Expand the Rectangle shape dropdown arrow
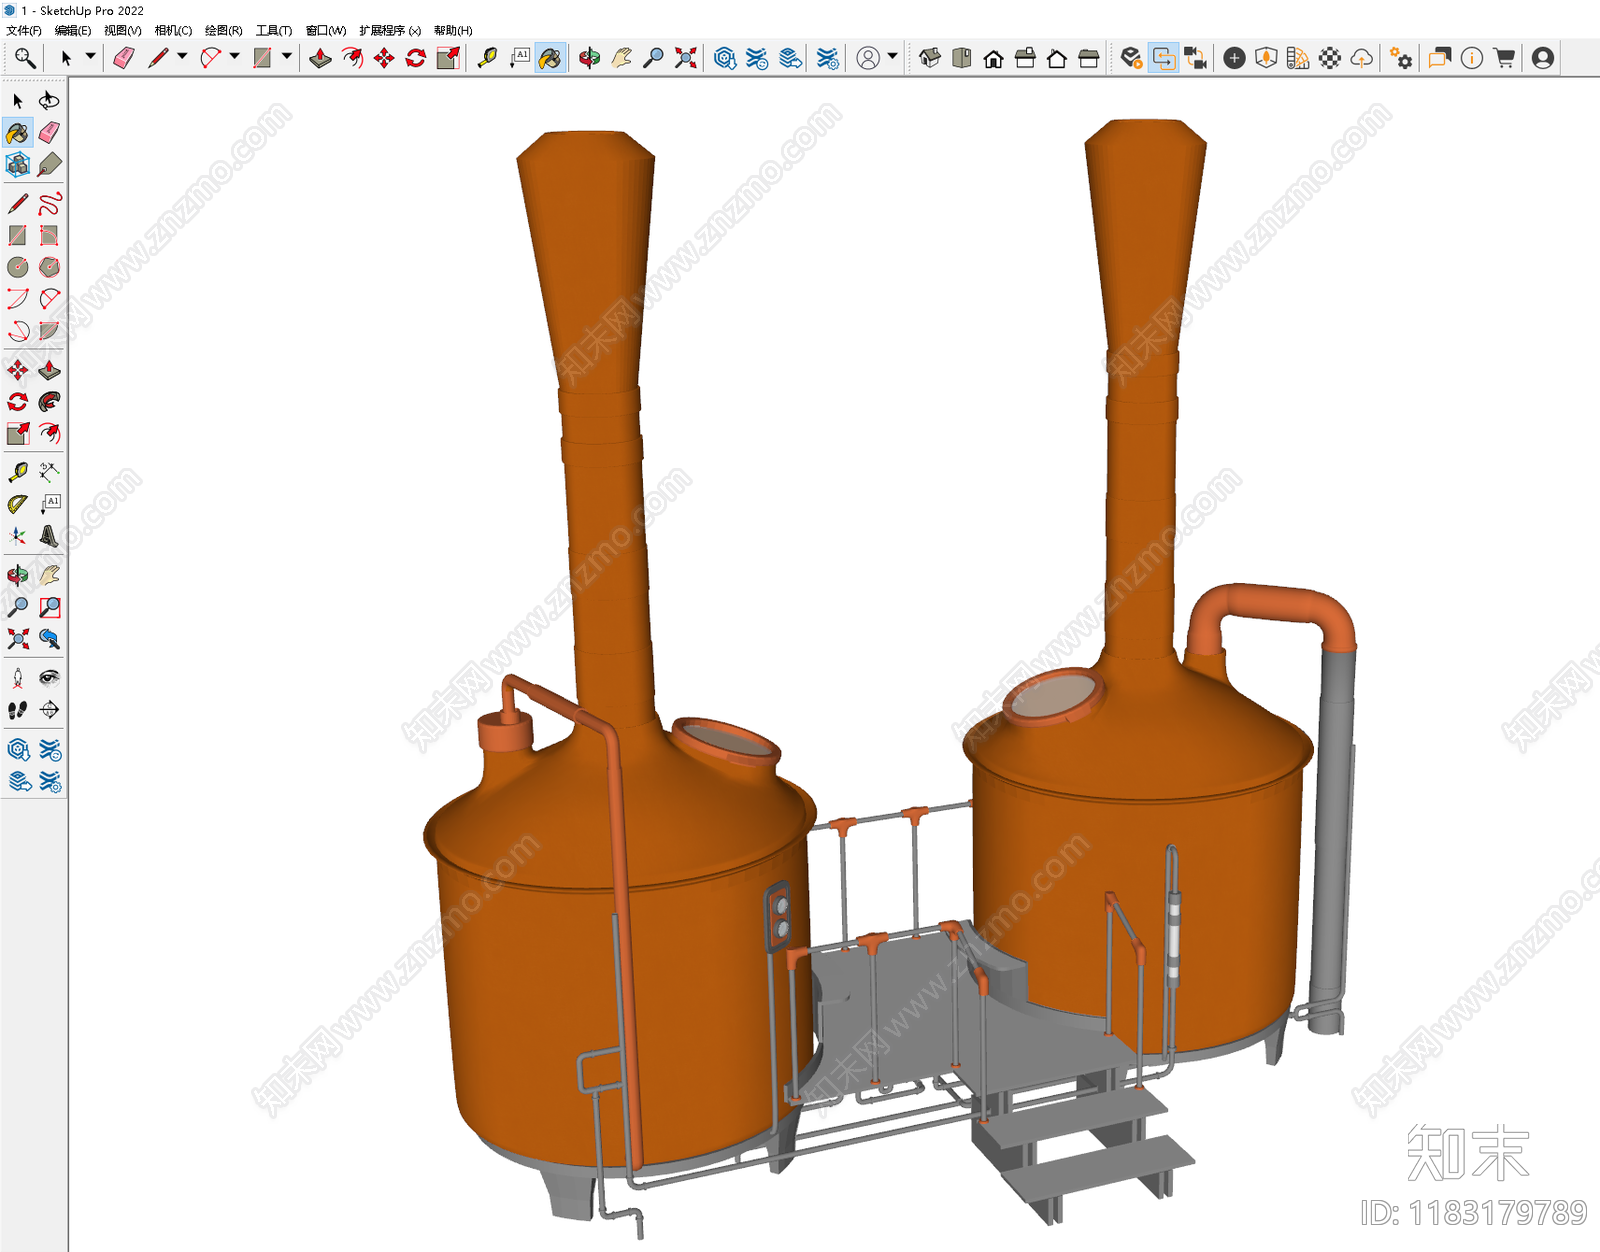Image resolution: width=1600 pixels, height=1252 pixels. 287,57
